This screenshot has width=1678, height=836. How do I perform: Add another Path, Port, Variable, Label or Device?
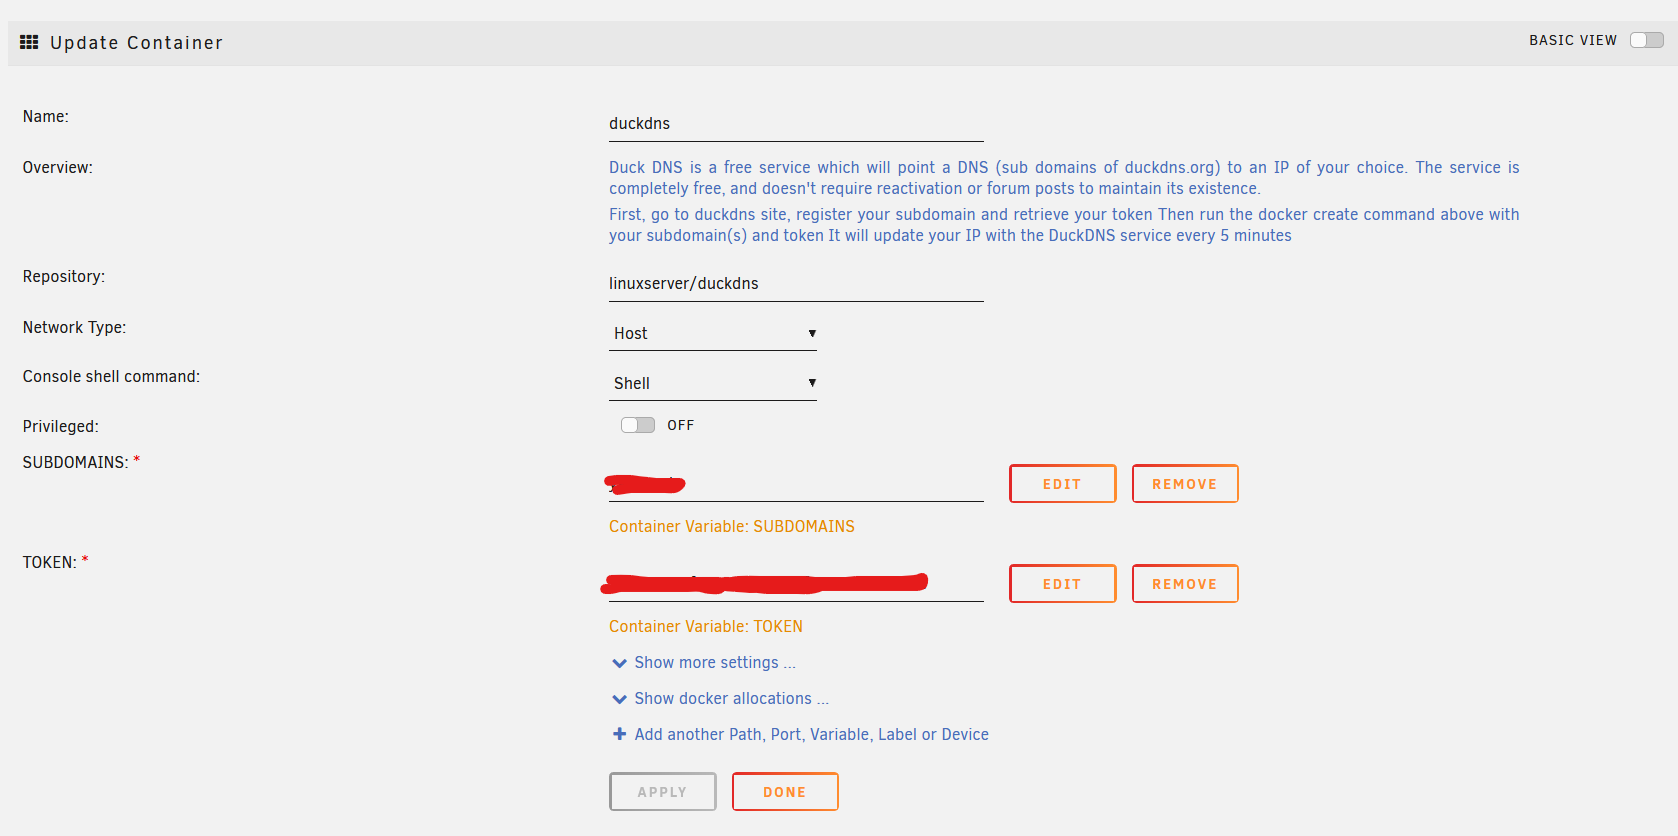(x=811, y=734)
